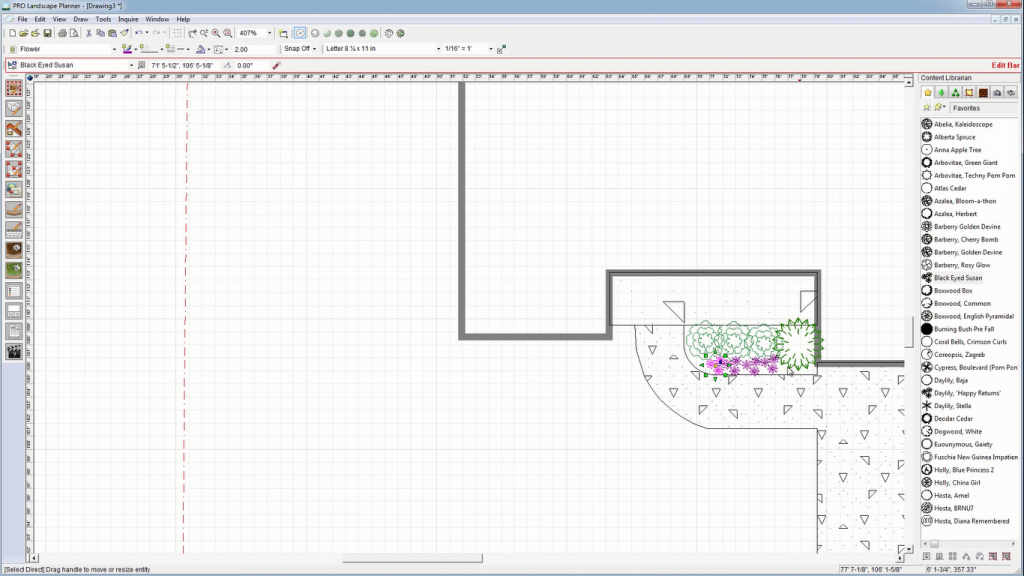Image resolution: width=1024 pixels, height=576 pixels.
Task: Select the Zoom In magnifier tool
Action: click(x=216, y=31)
